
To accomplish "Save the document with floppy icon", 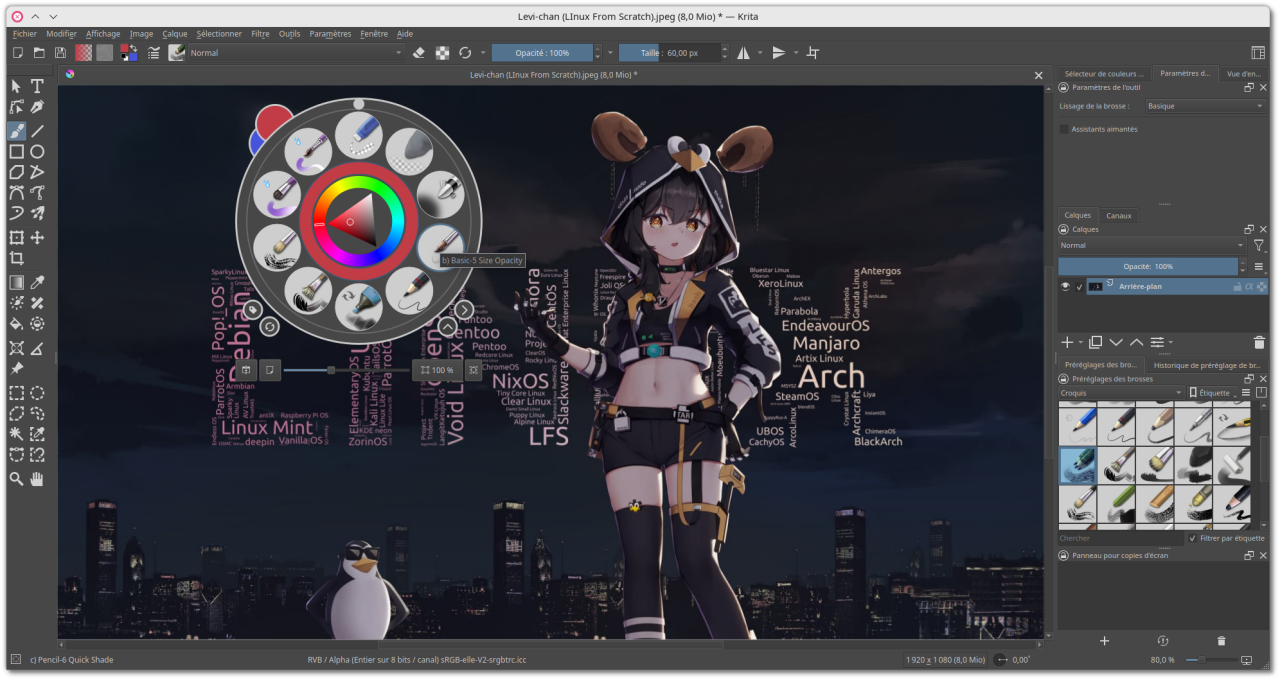I will [x=60, y=53].
